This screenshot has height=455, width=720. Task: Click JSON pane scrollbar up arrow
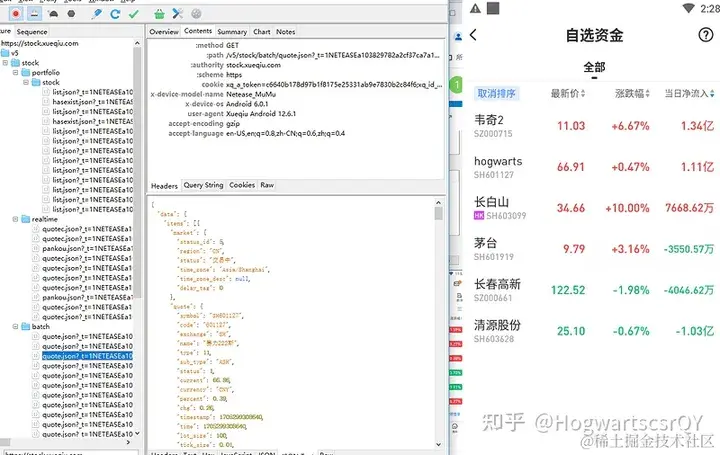point(439,202)
